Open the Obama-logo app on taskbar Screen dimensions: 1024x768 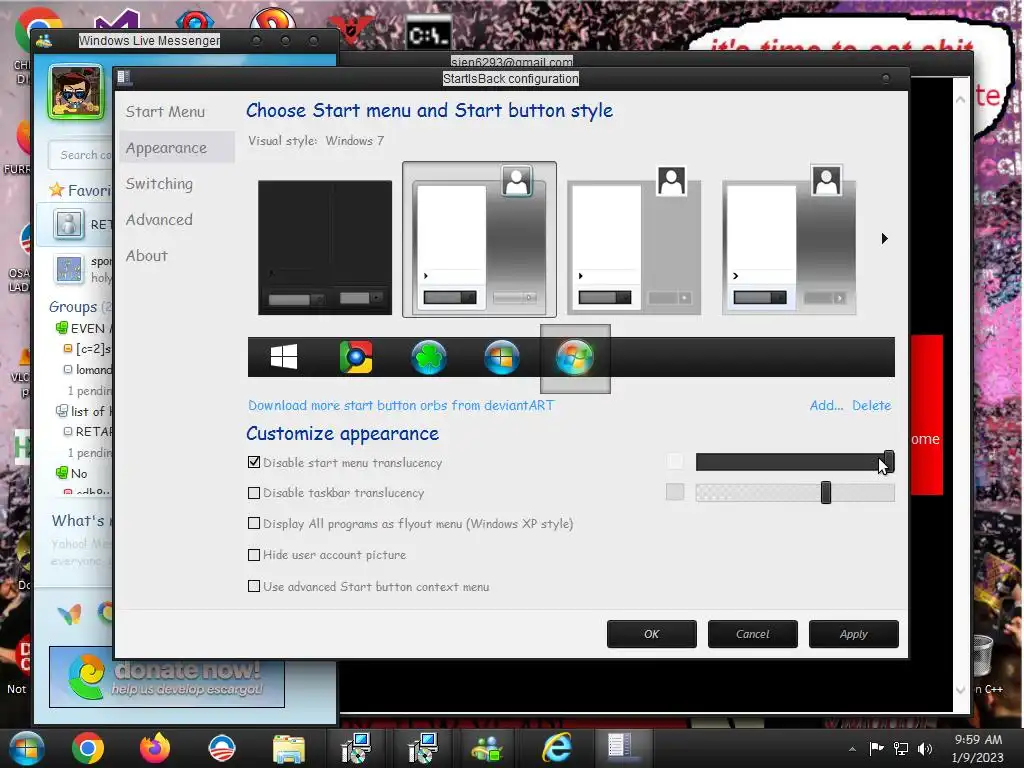[222, 748]
